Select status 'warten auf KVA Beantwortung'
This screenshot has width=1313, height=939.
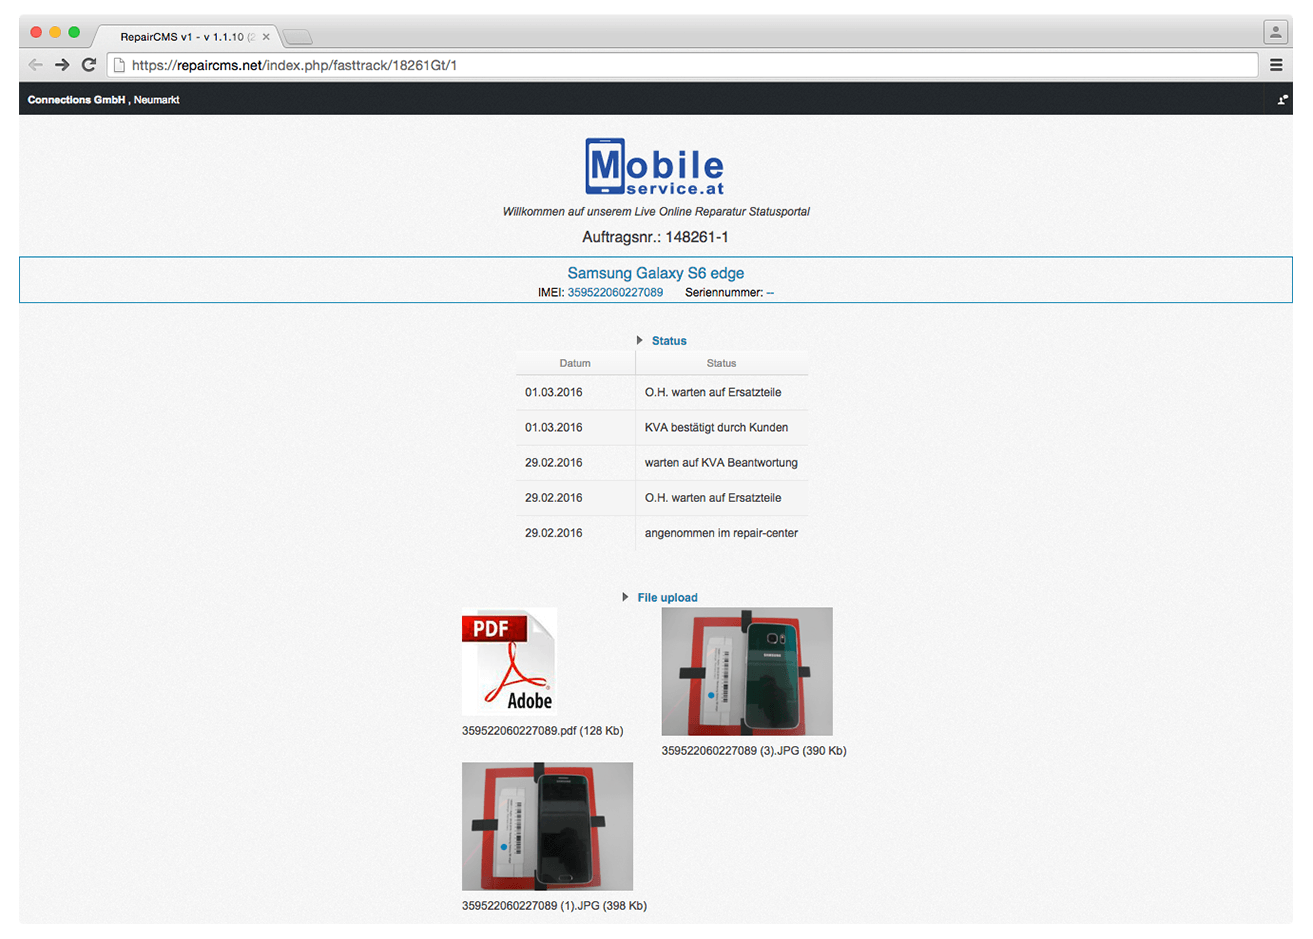[721, 463]
